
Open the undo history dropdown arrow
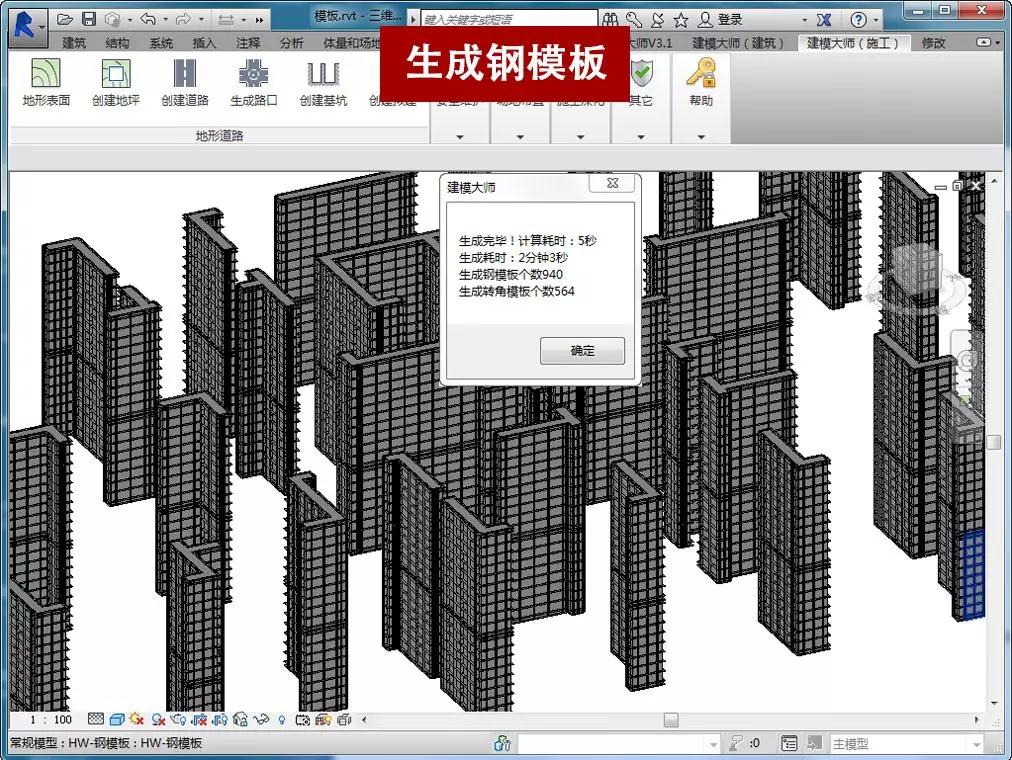[165, 20]
